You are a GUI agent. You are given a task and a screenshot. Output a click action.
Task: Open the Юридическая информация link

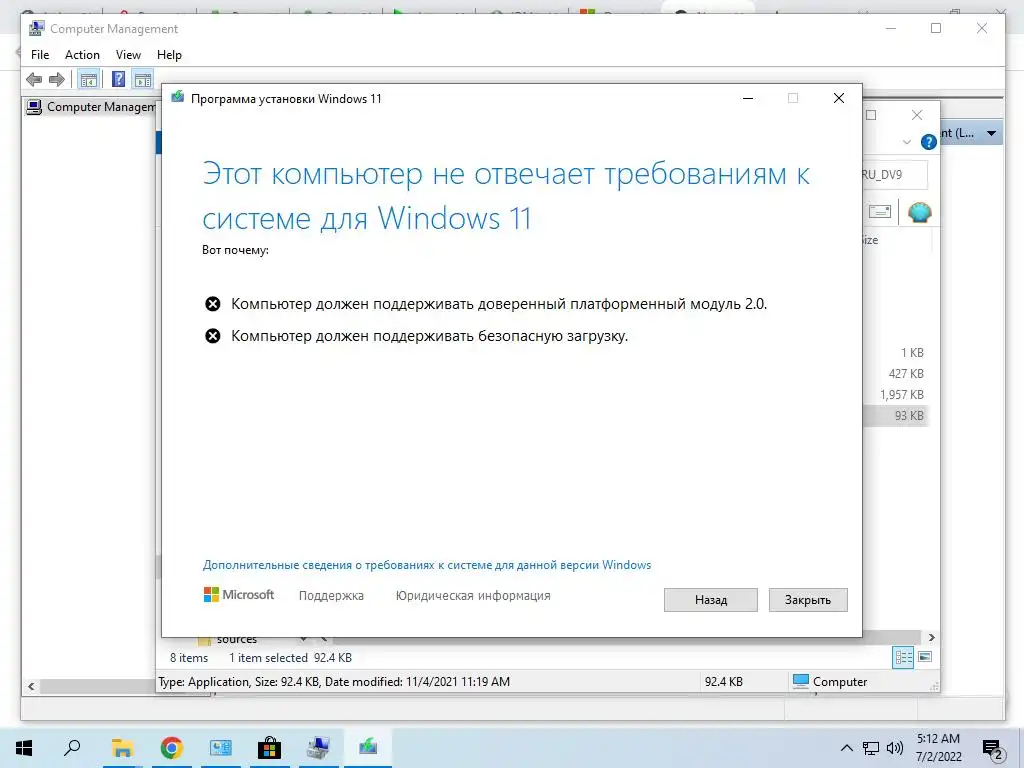pos(473,596)
